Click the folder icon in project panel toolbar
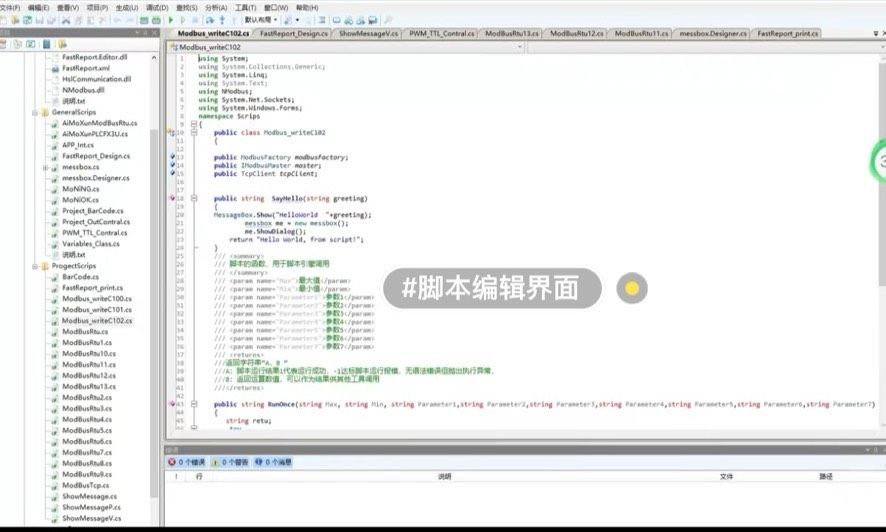The height and width of the screenshot is (532, 886). [62, 44]
